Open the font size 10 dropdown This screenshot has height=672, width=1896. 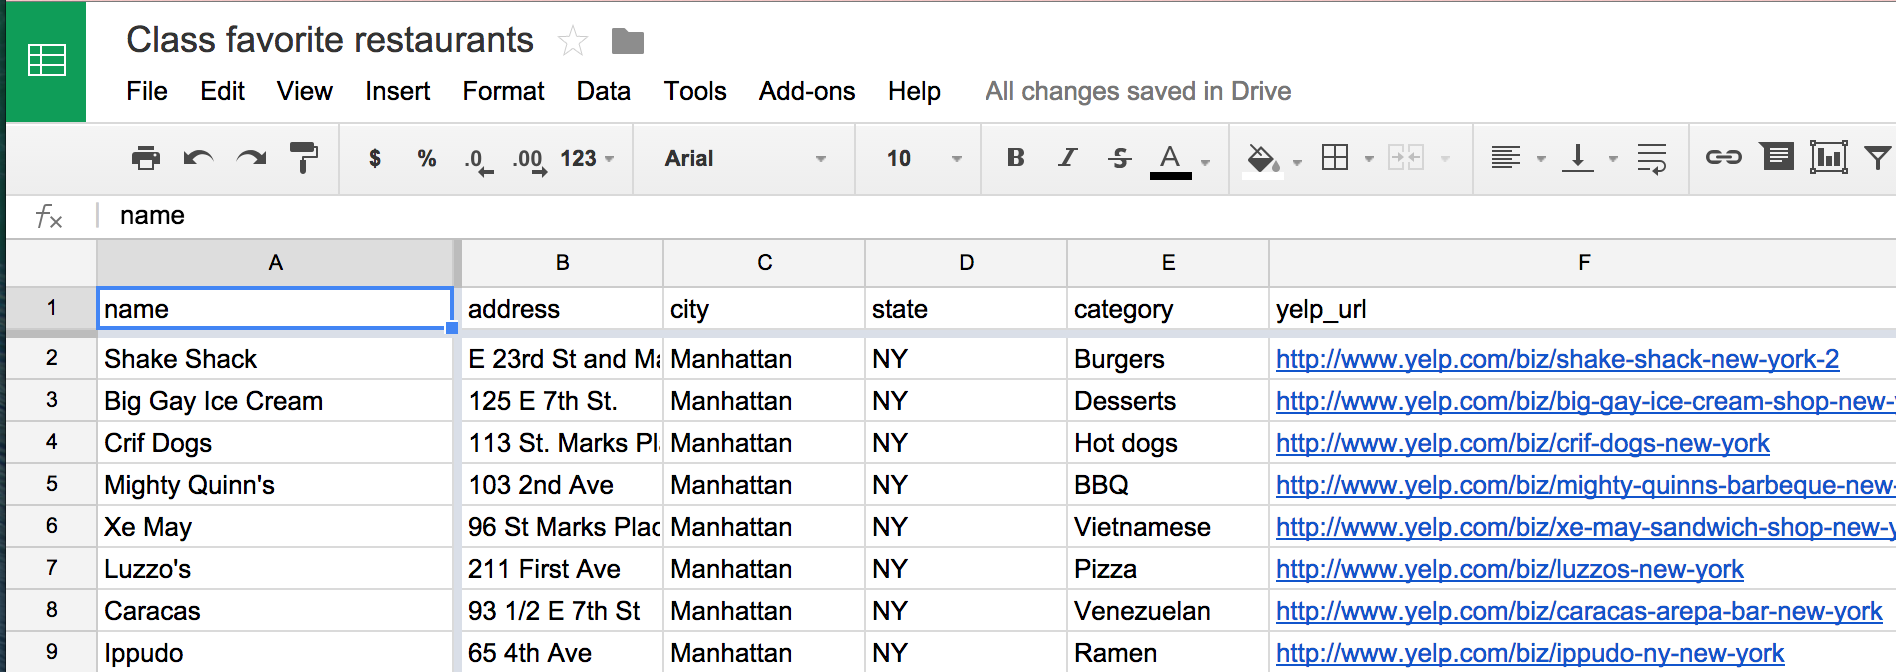coord(924,158)
